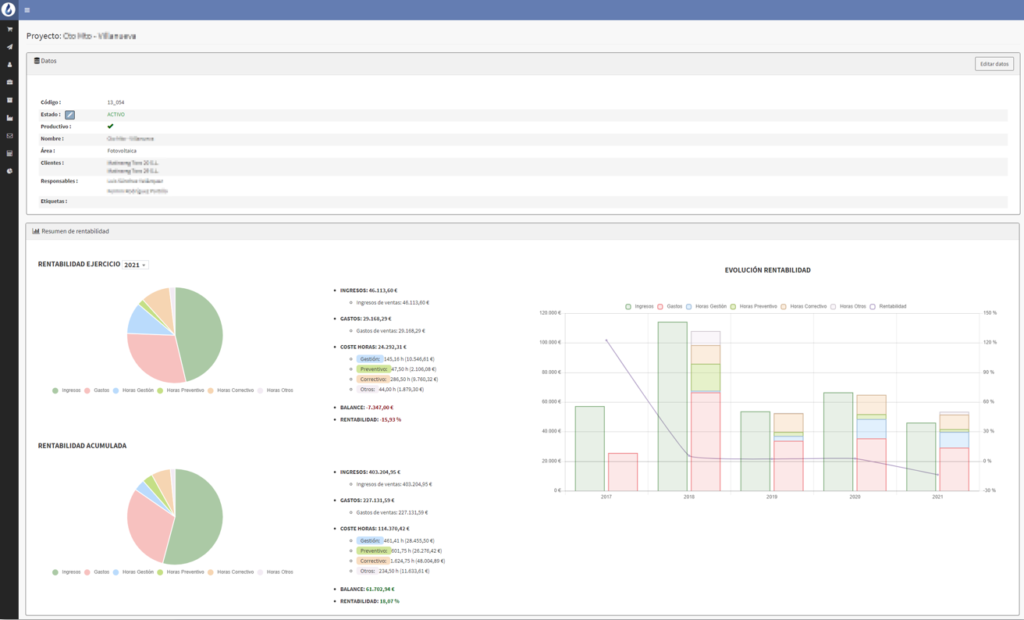Open the factory/industry icon in sidebar
Viewport: 1024px width, 620px height.
point(9,118)
